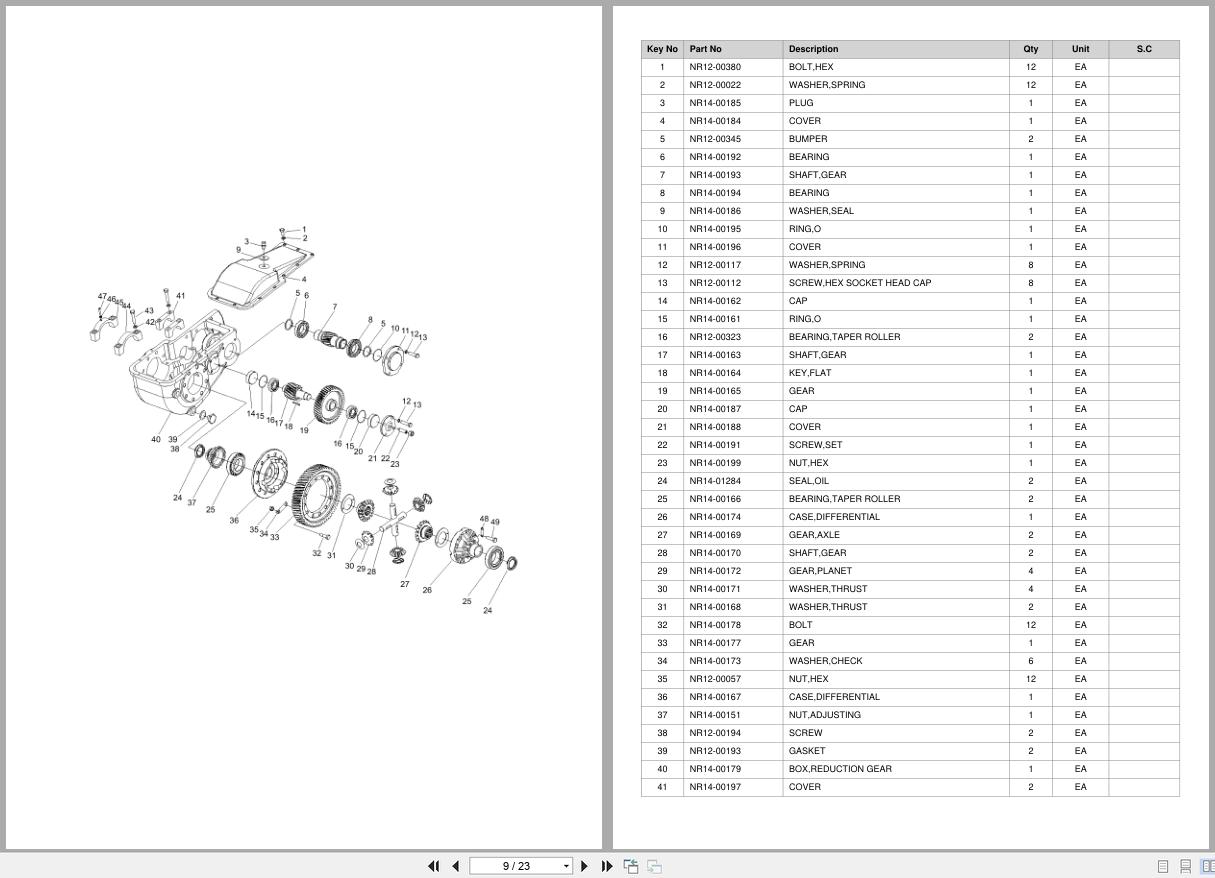The height and width of the screenshot is (878, 1215).
Task: Click the Unit column header
Action: click(1080, 49)
